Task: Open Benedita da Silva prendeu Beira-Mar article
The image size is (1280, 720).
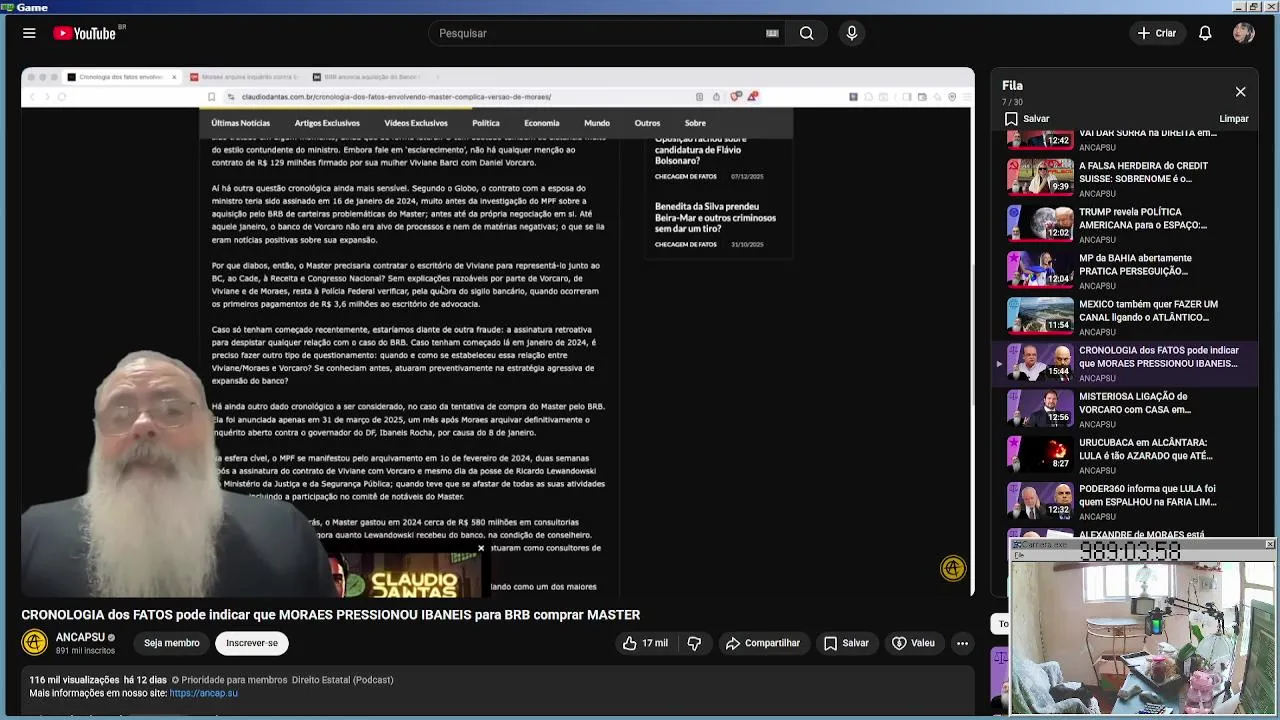Action: (x=715, y=217)
